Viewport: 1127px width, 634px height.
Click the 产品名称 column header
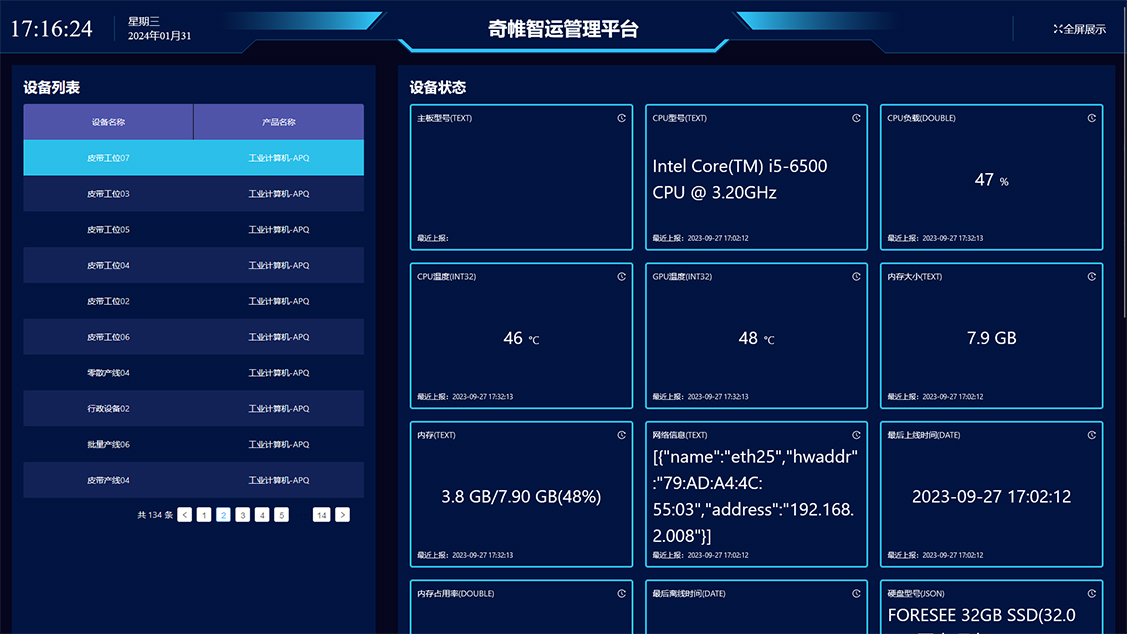point(279,122)
